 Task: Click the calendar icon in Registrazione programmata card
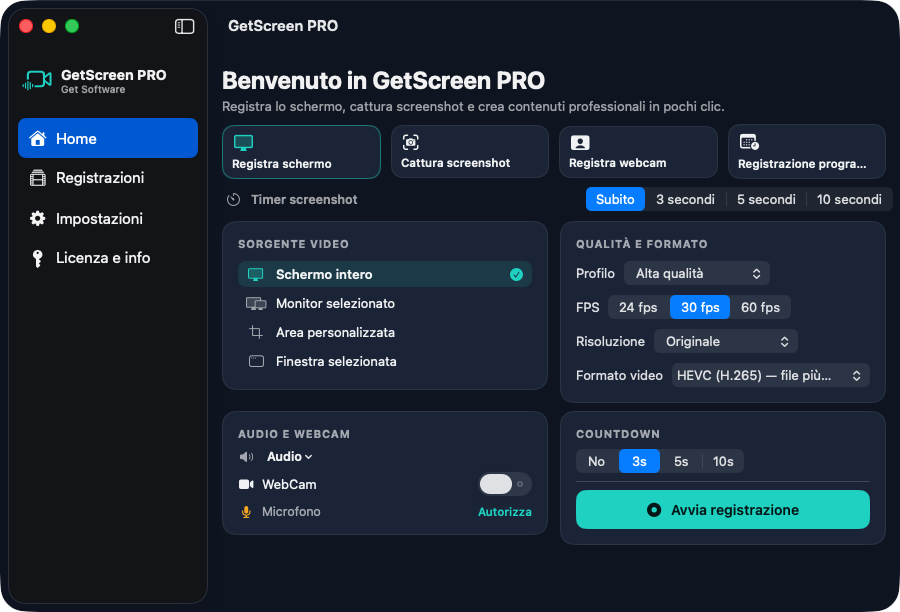749,142
